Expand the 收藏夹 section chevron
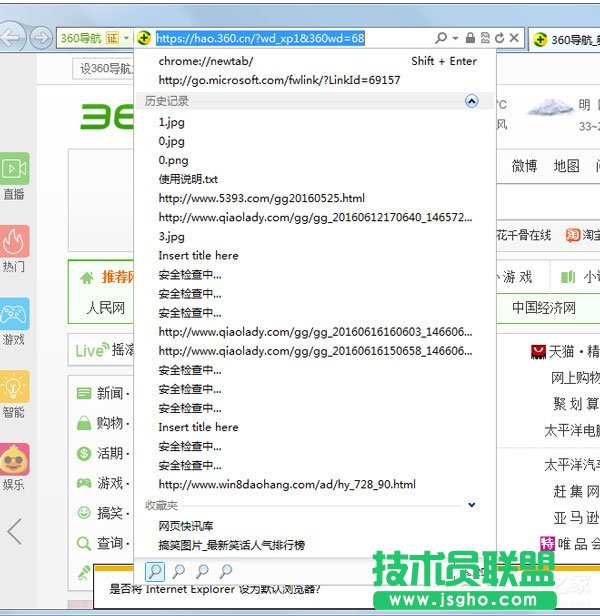The height and width of the screenshot is (616, 600). 472,505
